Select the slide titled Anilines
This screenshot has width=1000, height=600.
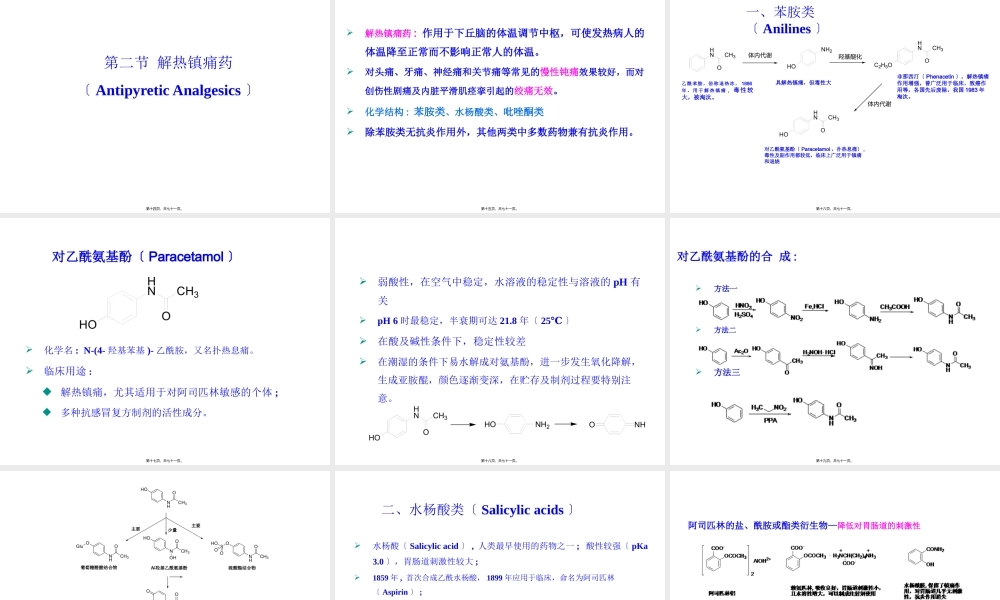pos(835,105)
